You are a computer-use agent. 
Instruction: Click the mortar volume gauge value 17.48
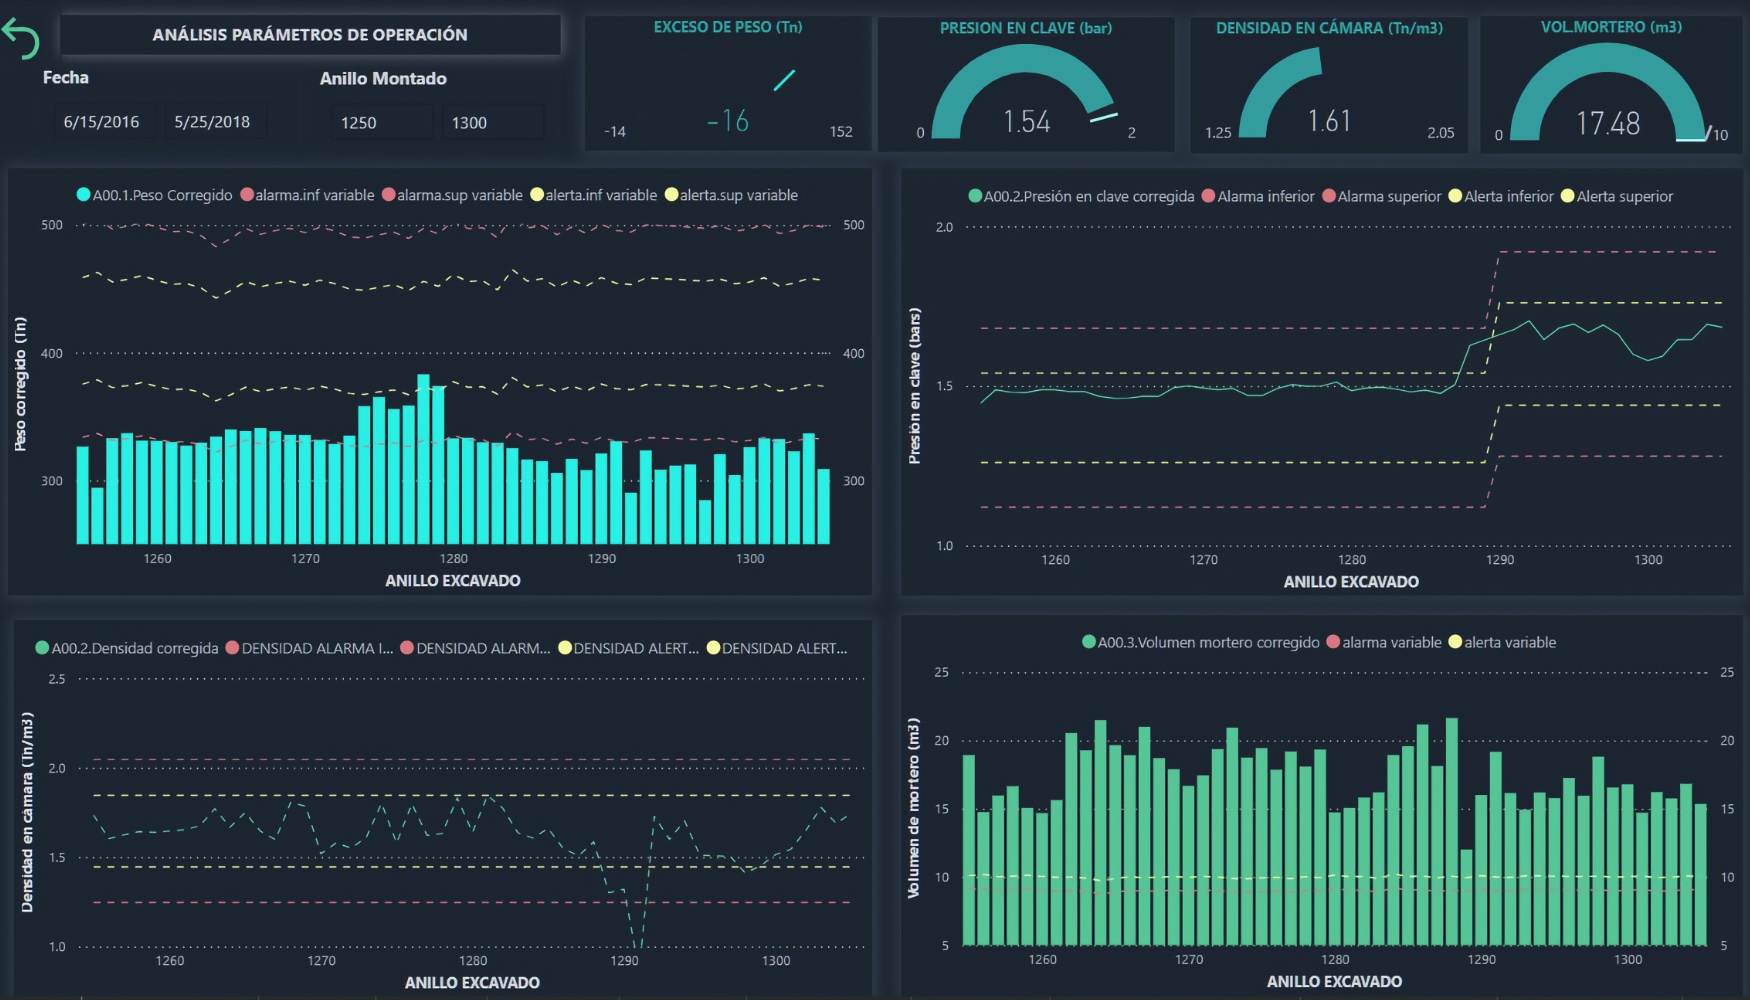point(1608,123)
